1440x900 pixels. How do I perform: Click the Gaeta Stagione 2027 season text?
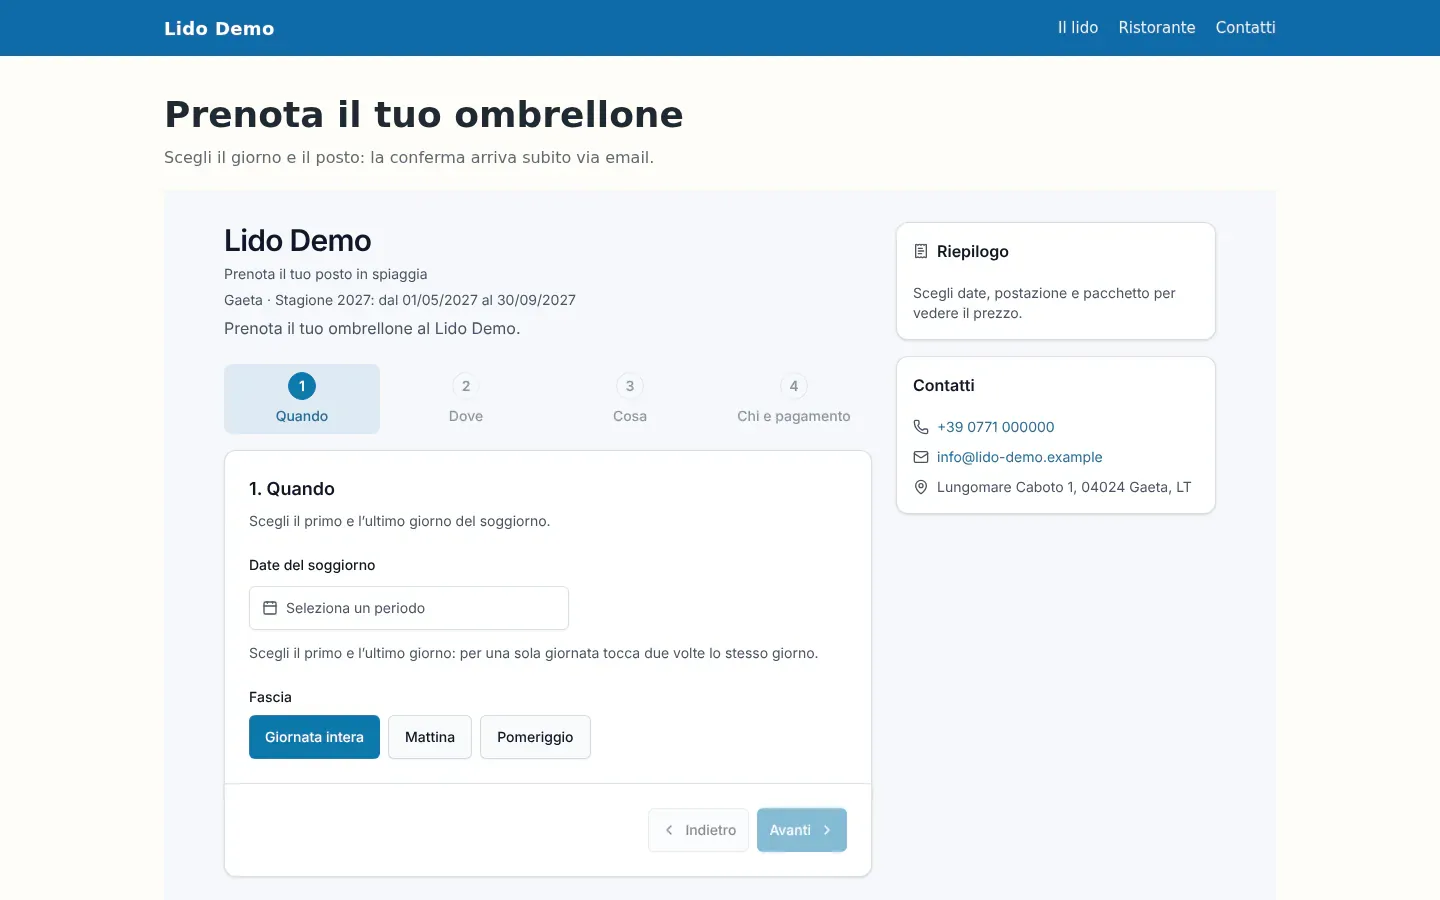[400, 300]
